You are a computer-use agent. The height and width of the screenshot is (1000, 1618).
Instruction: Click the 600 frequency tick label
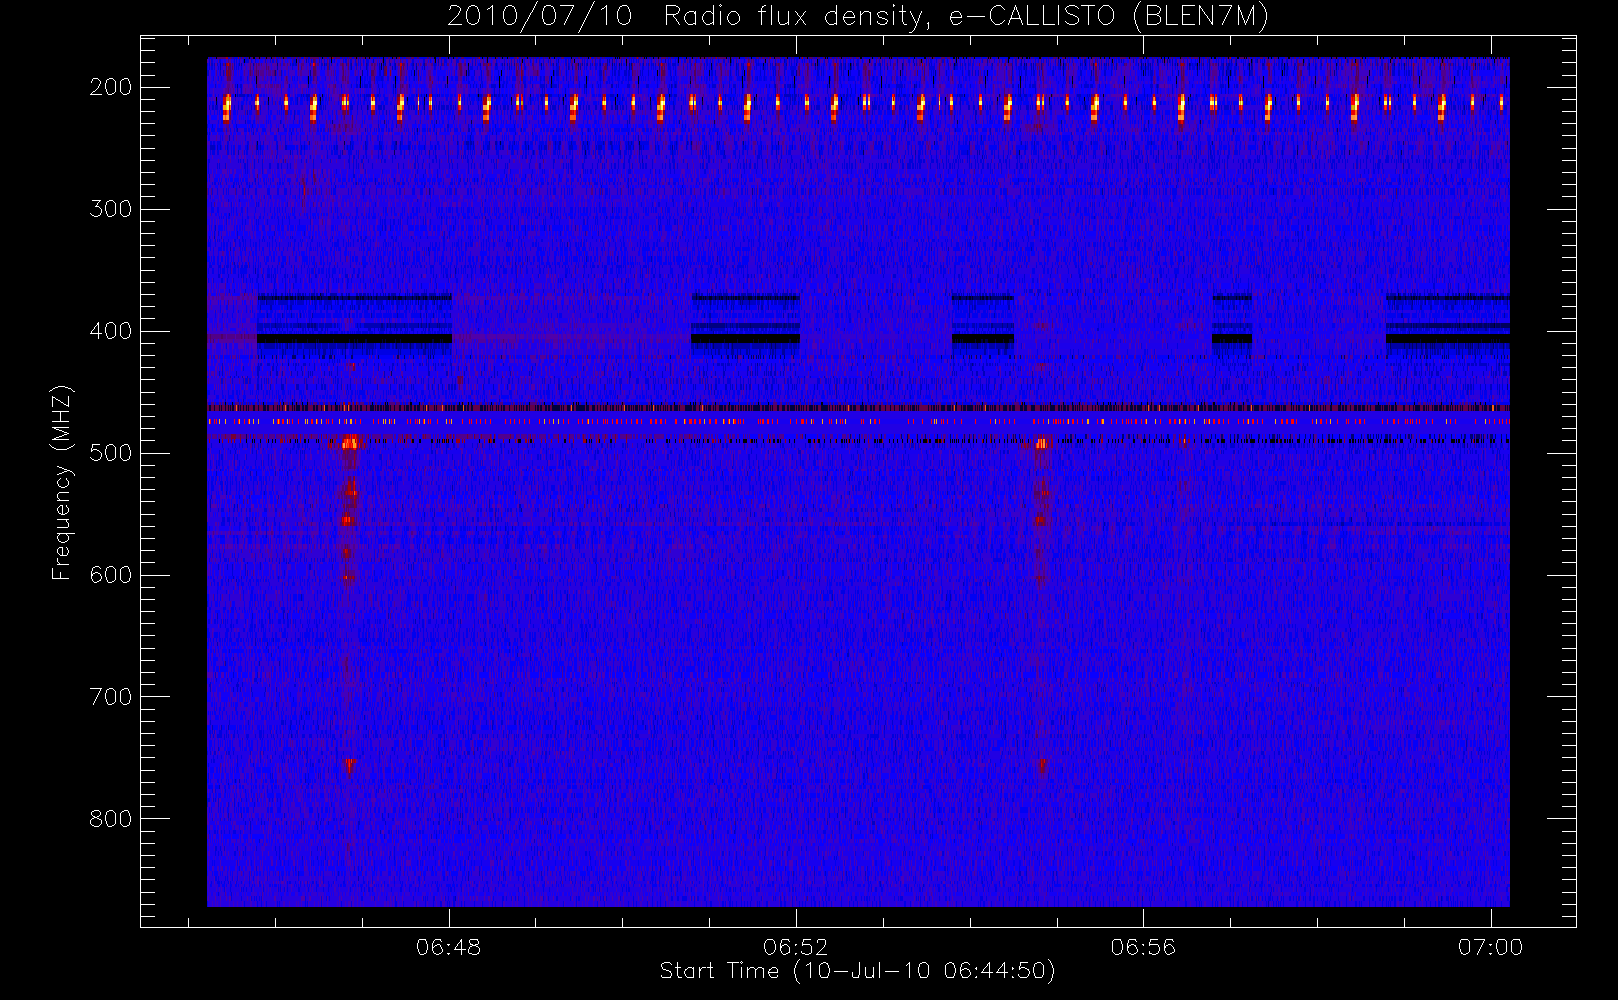coord(110,575)
